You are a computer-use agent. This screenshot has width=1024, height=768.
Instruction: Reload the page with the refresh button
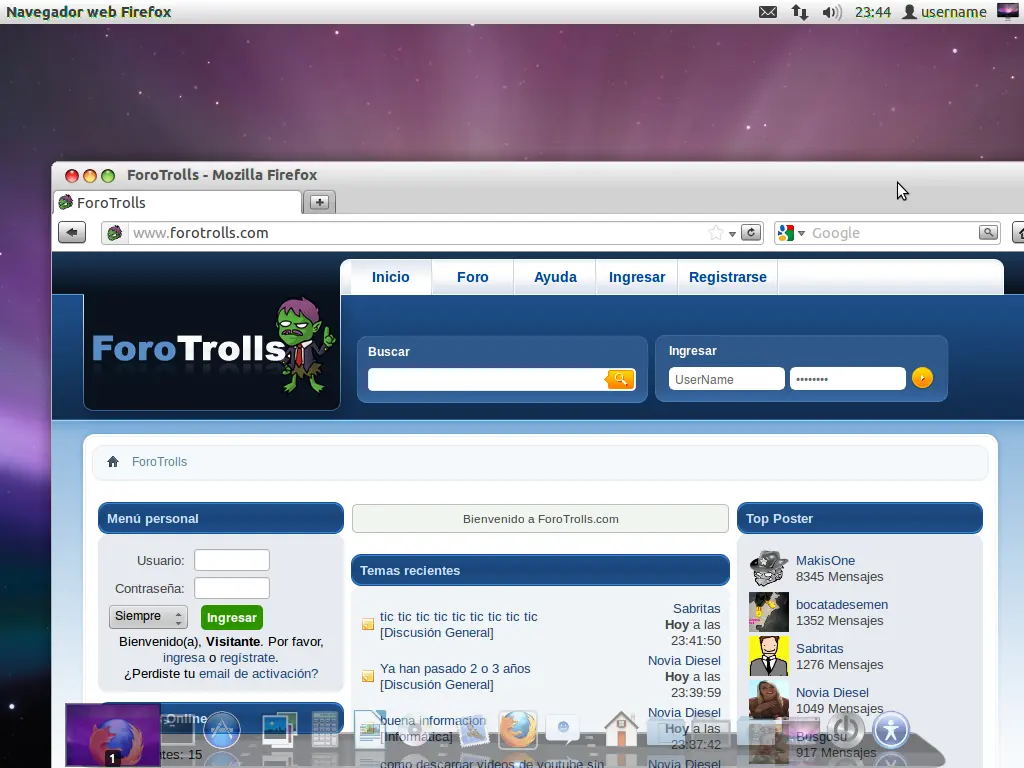coord(751,232)
